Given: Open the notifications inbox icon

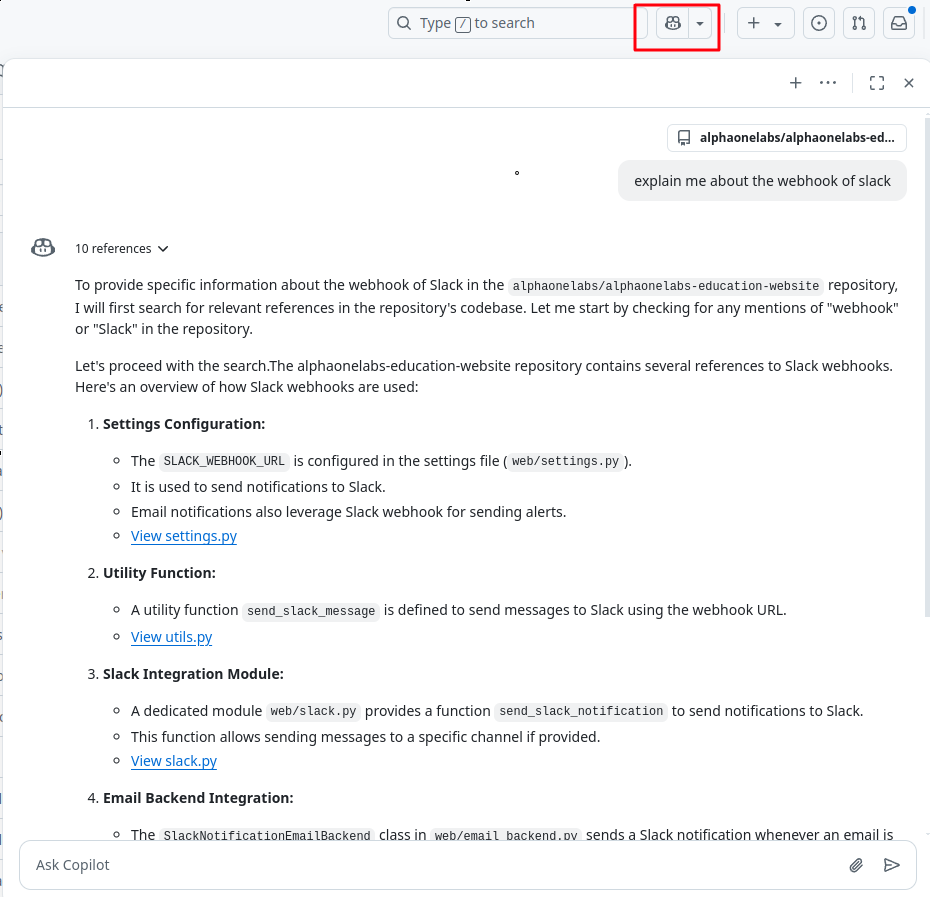Looking at the screenshot, I should (x=899, y=23).
